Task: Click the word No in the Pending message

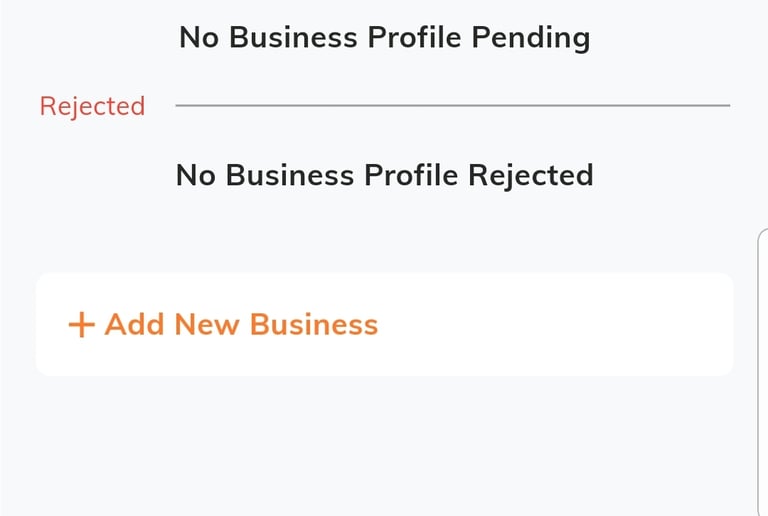Action: (197, 38)
